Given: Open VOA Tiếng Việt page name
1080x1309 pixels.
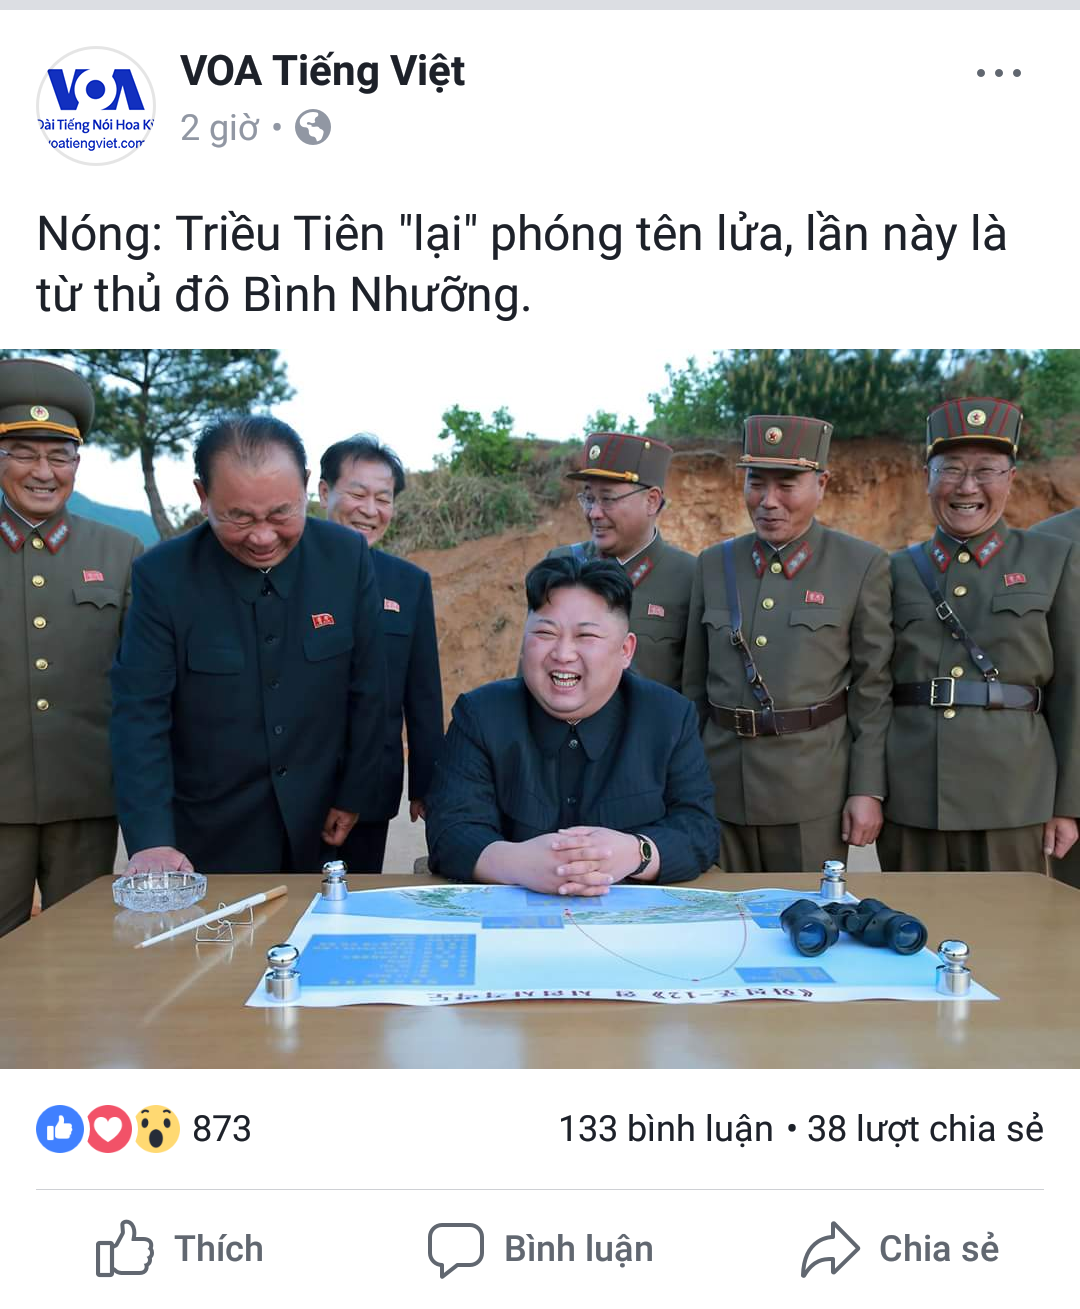Looking at the screenshot, I should click(x=322, y=71).
